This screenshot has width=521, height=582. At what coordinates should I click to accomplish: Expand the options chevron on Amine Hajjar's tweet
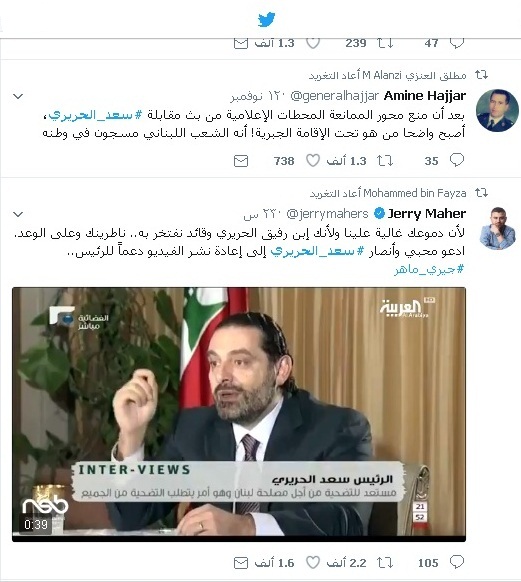(x=18, y=97)
